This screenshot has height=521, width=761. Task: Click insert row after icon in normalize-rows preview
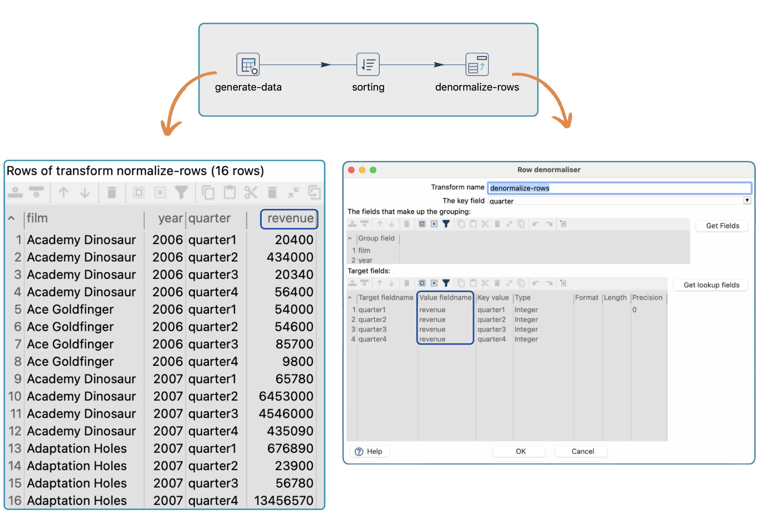pyautogui.click(x=36, y=192)
